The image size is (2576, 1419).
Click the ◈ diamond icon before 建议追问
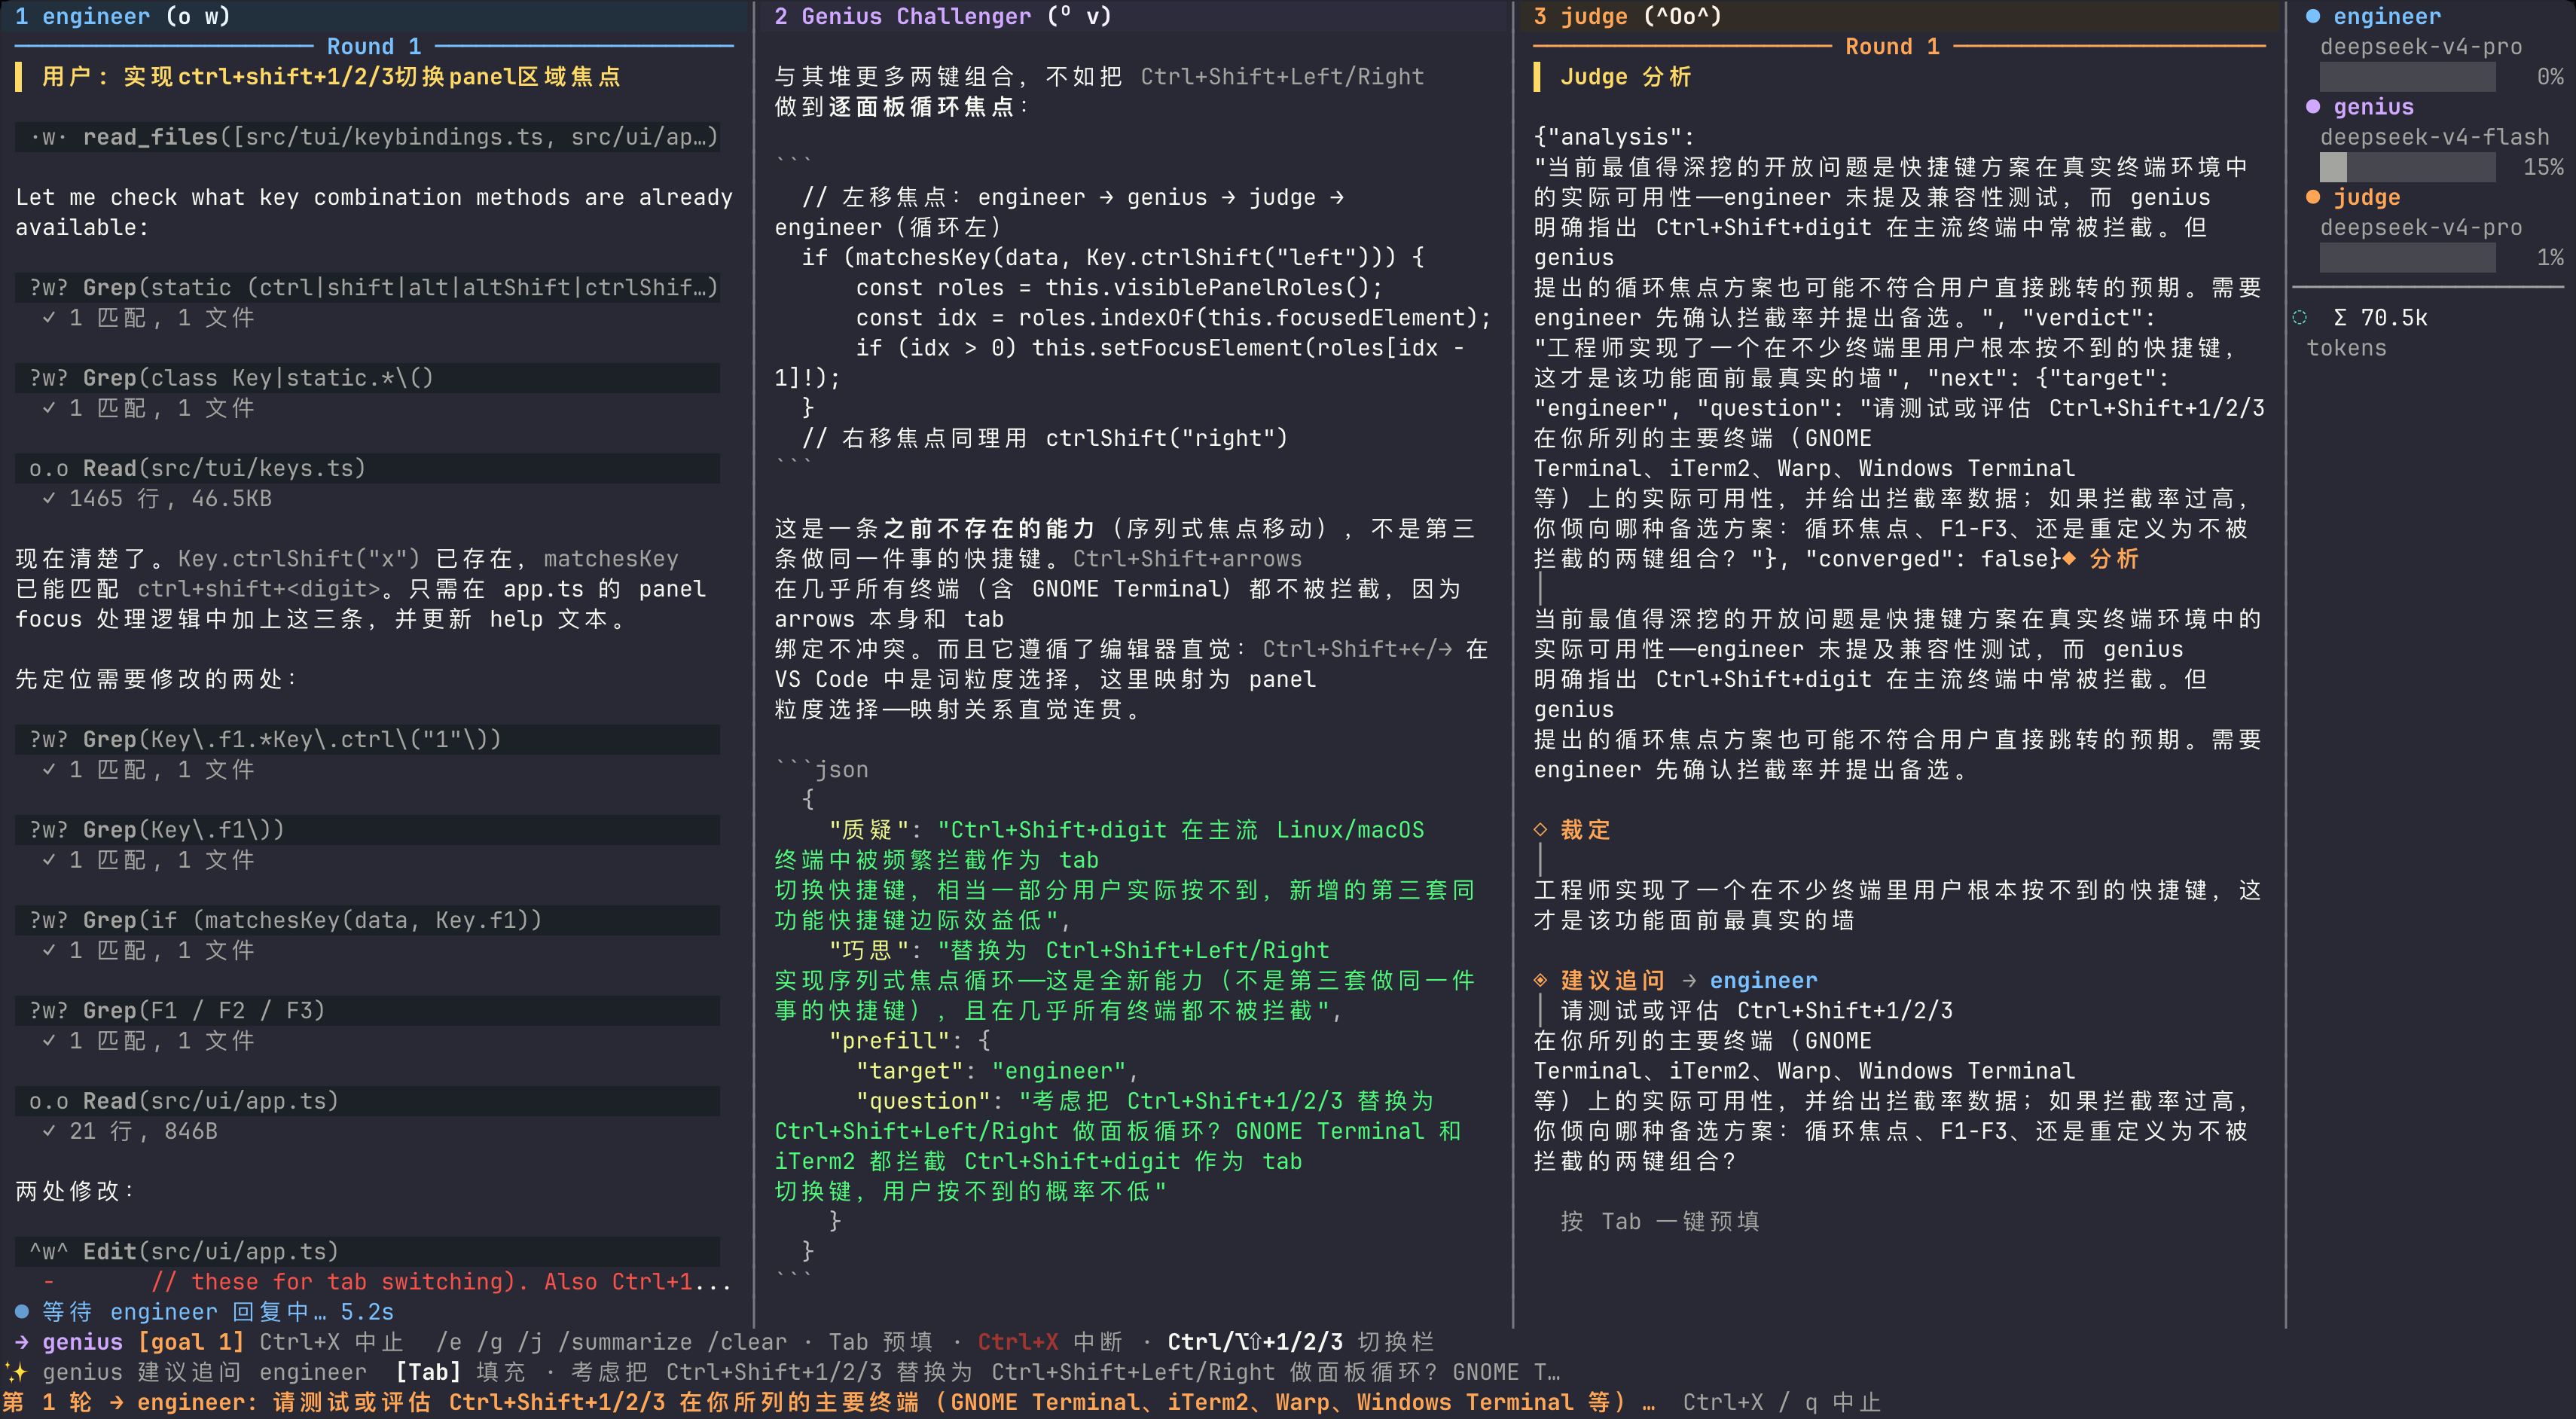point(1541,980)
